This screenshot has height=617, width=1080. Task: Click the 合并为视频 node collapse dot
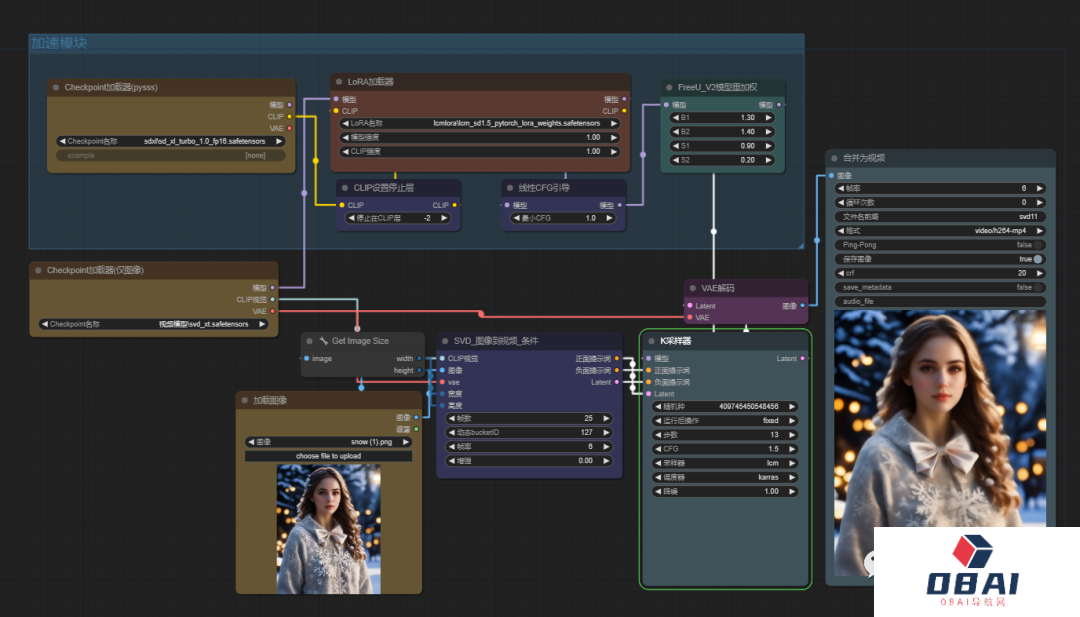pos(833,158)
